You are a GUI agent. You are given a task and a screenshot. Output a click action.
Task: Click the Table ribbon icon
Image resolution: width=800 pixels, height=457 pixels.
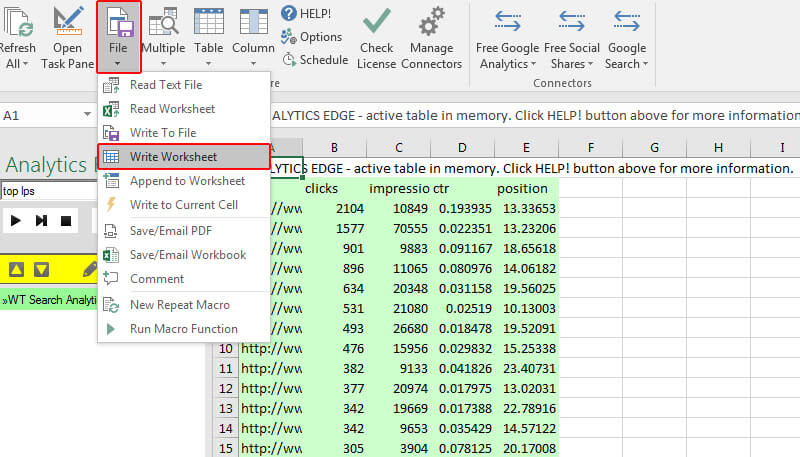pyautogui.click(x=209, y=21)
